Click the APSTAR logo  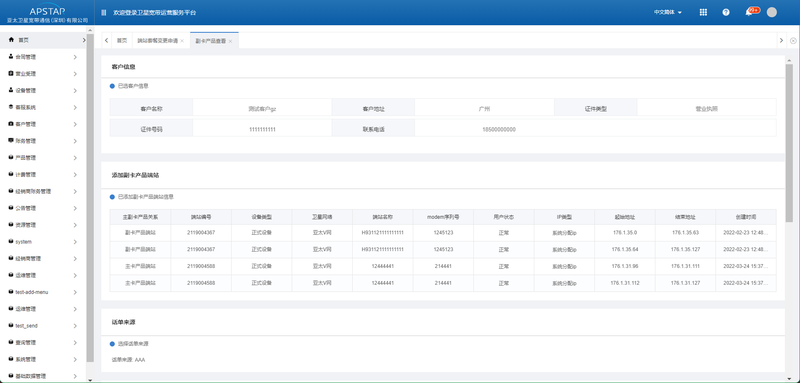click(47, 11)
